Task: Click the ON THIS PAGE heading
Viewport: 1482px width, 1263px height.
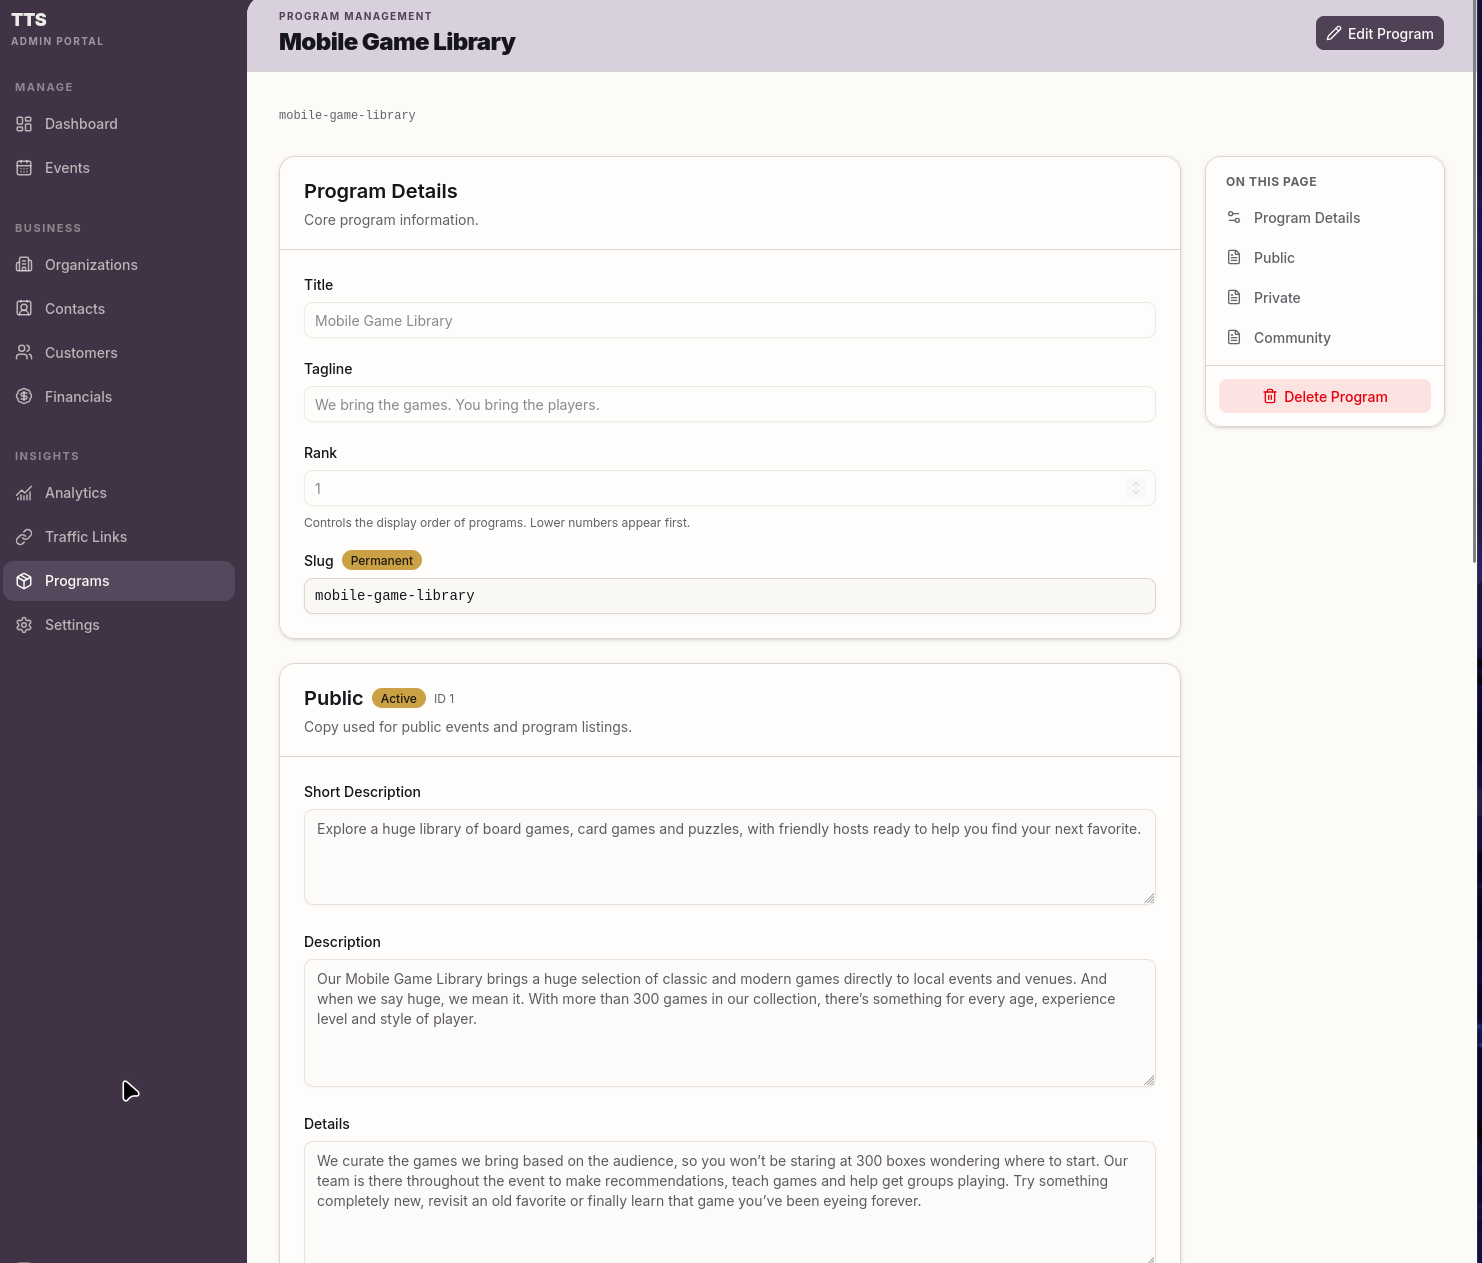Action: coord(1271,182)
